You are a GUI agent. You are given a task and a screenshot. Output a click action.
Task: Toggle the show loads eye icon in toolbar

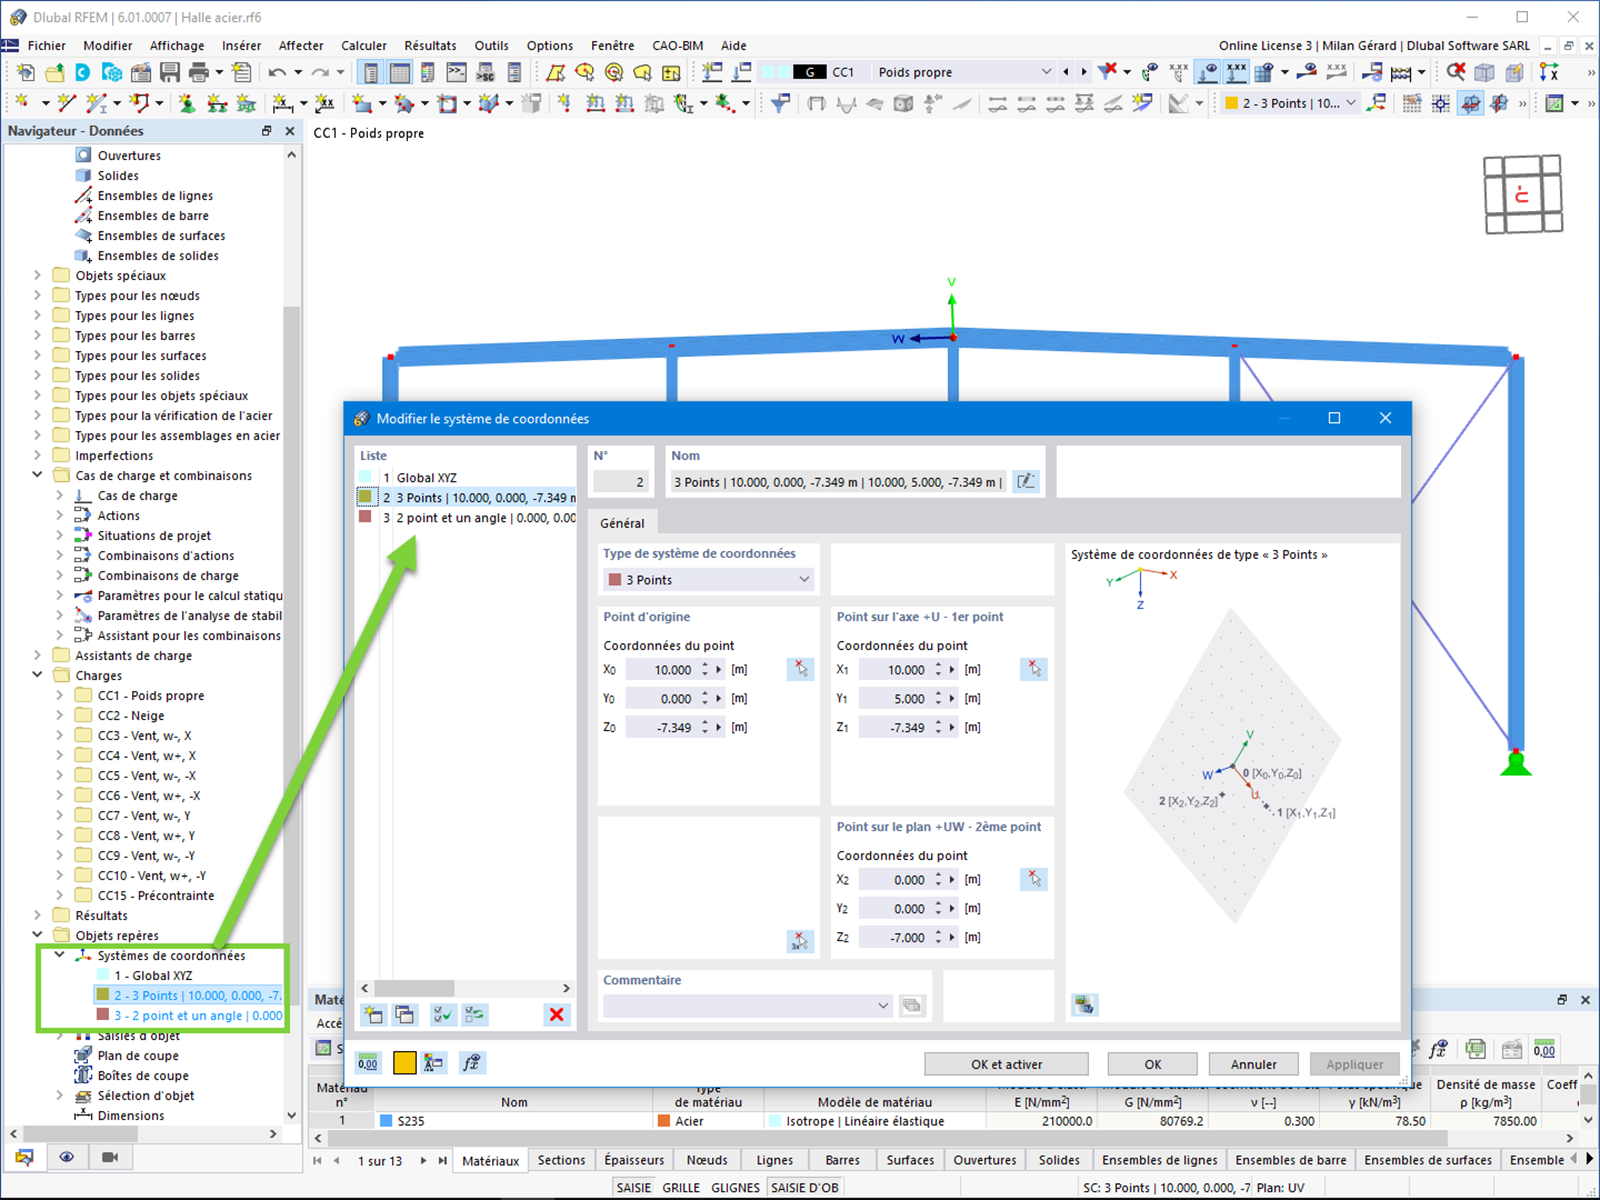(x=1208, y=72)
